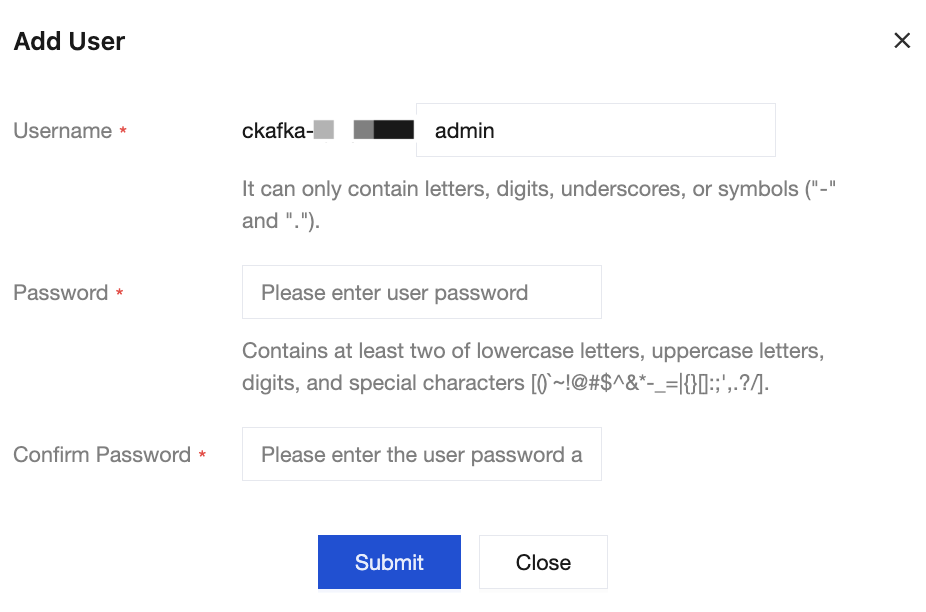Viewport: 926px width, 612px height.
Task: Click the Username field label
Action: pos(62,131)
